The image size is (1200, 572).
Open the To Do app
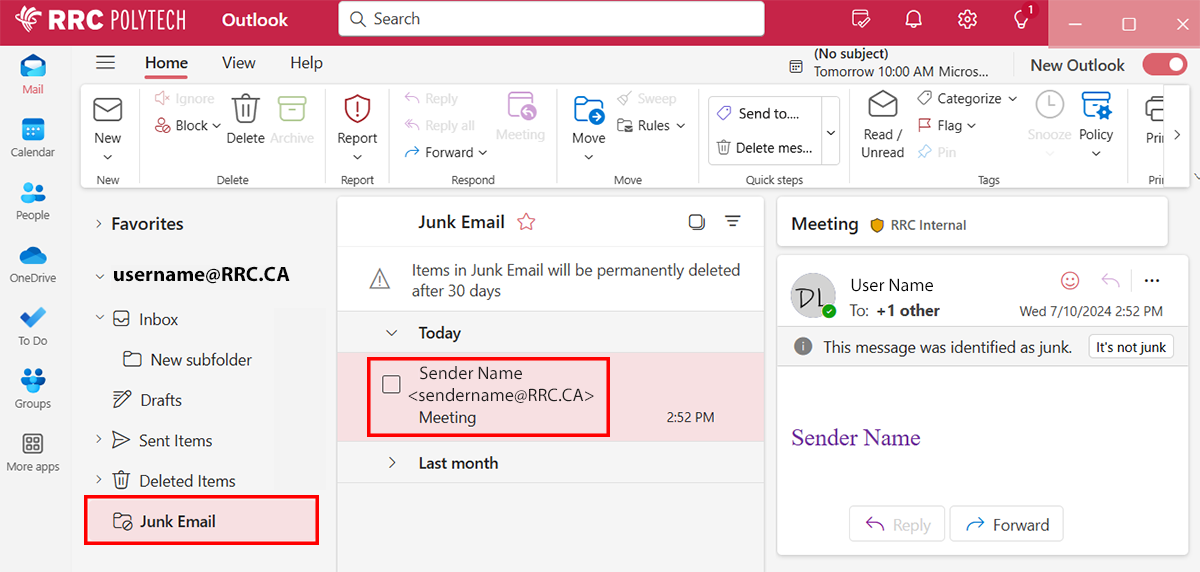click(x=32, y=326)
